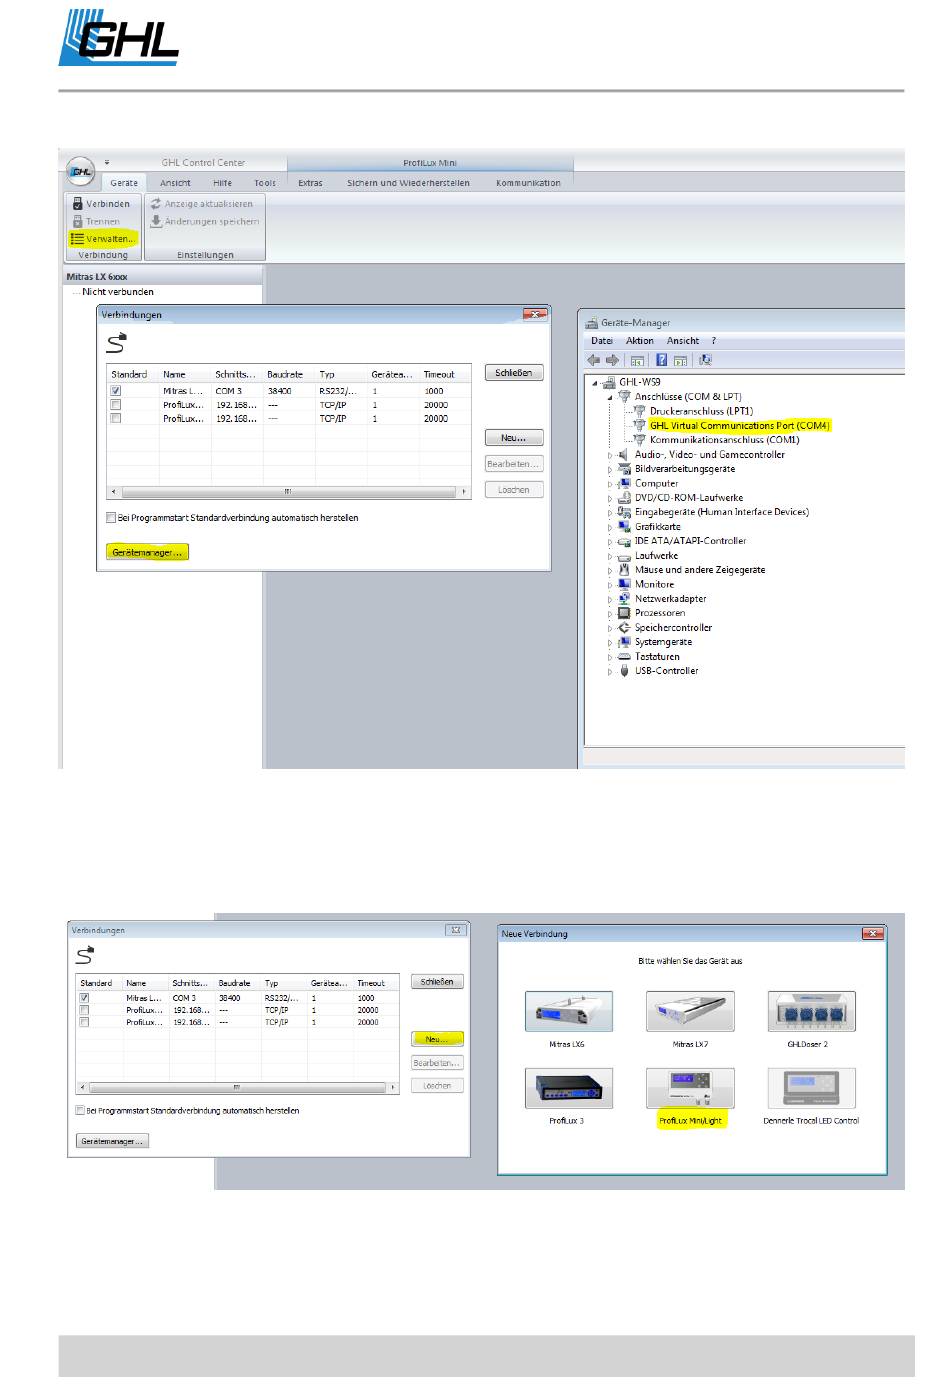
Task: Click the Änderungen speichern ribbon icon
Action: (156, 221)
